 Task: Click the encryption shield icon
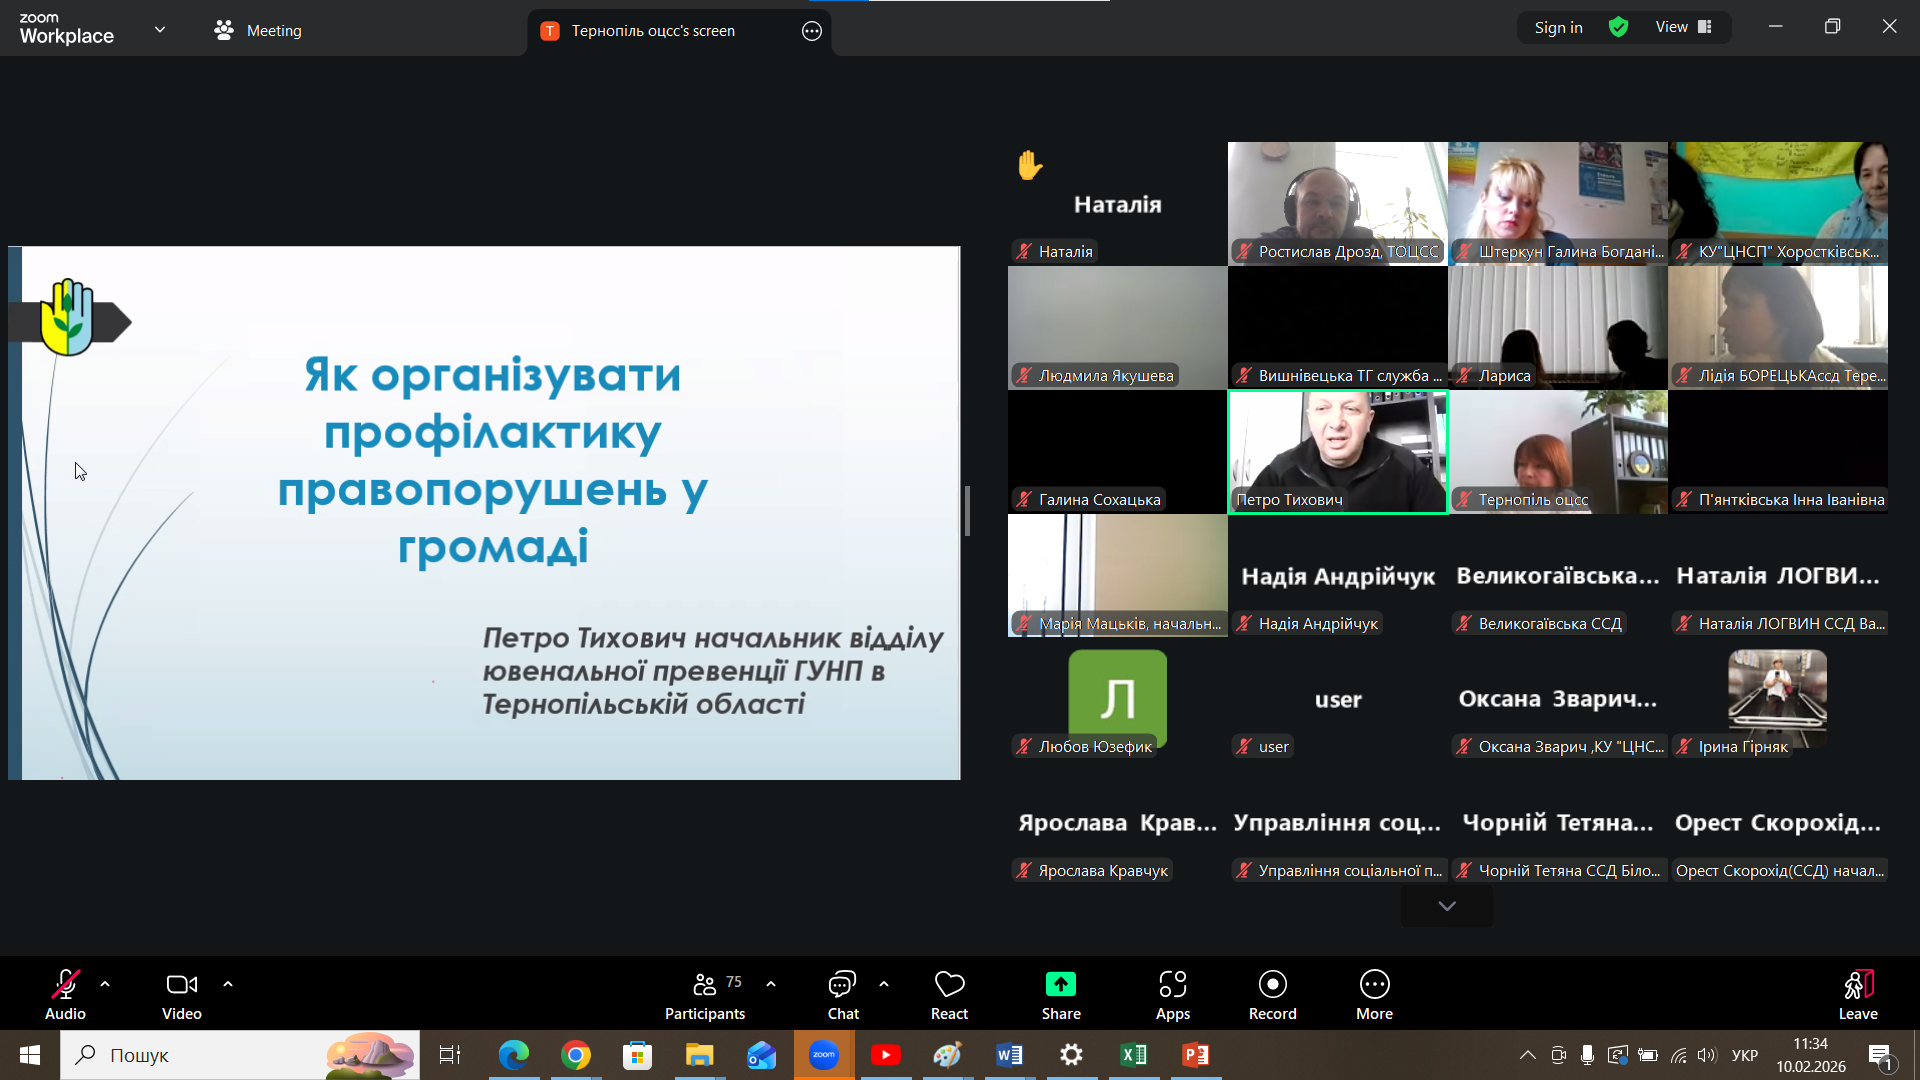pyautogui.click(x=1618, y=28)
